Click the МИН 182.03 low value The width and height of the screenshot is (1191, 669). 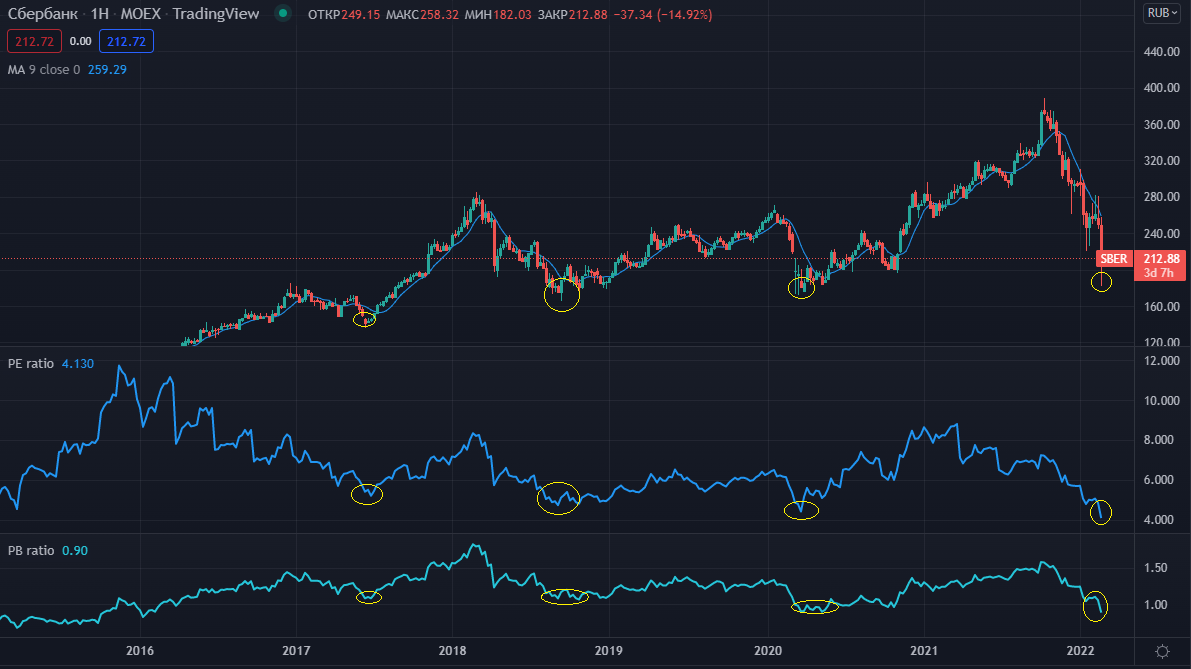498,14
